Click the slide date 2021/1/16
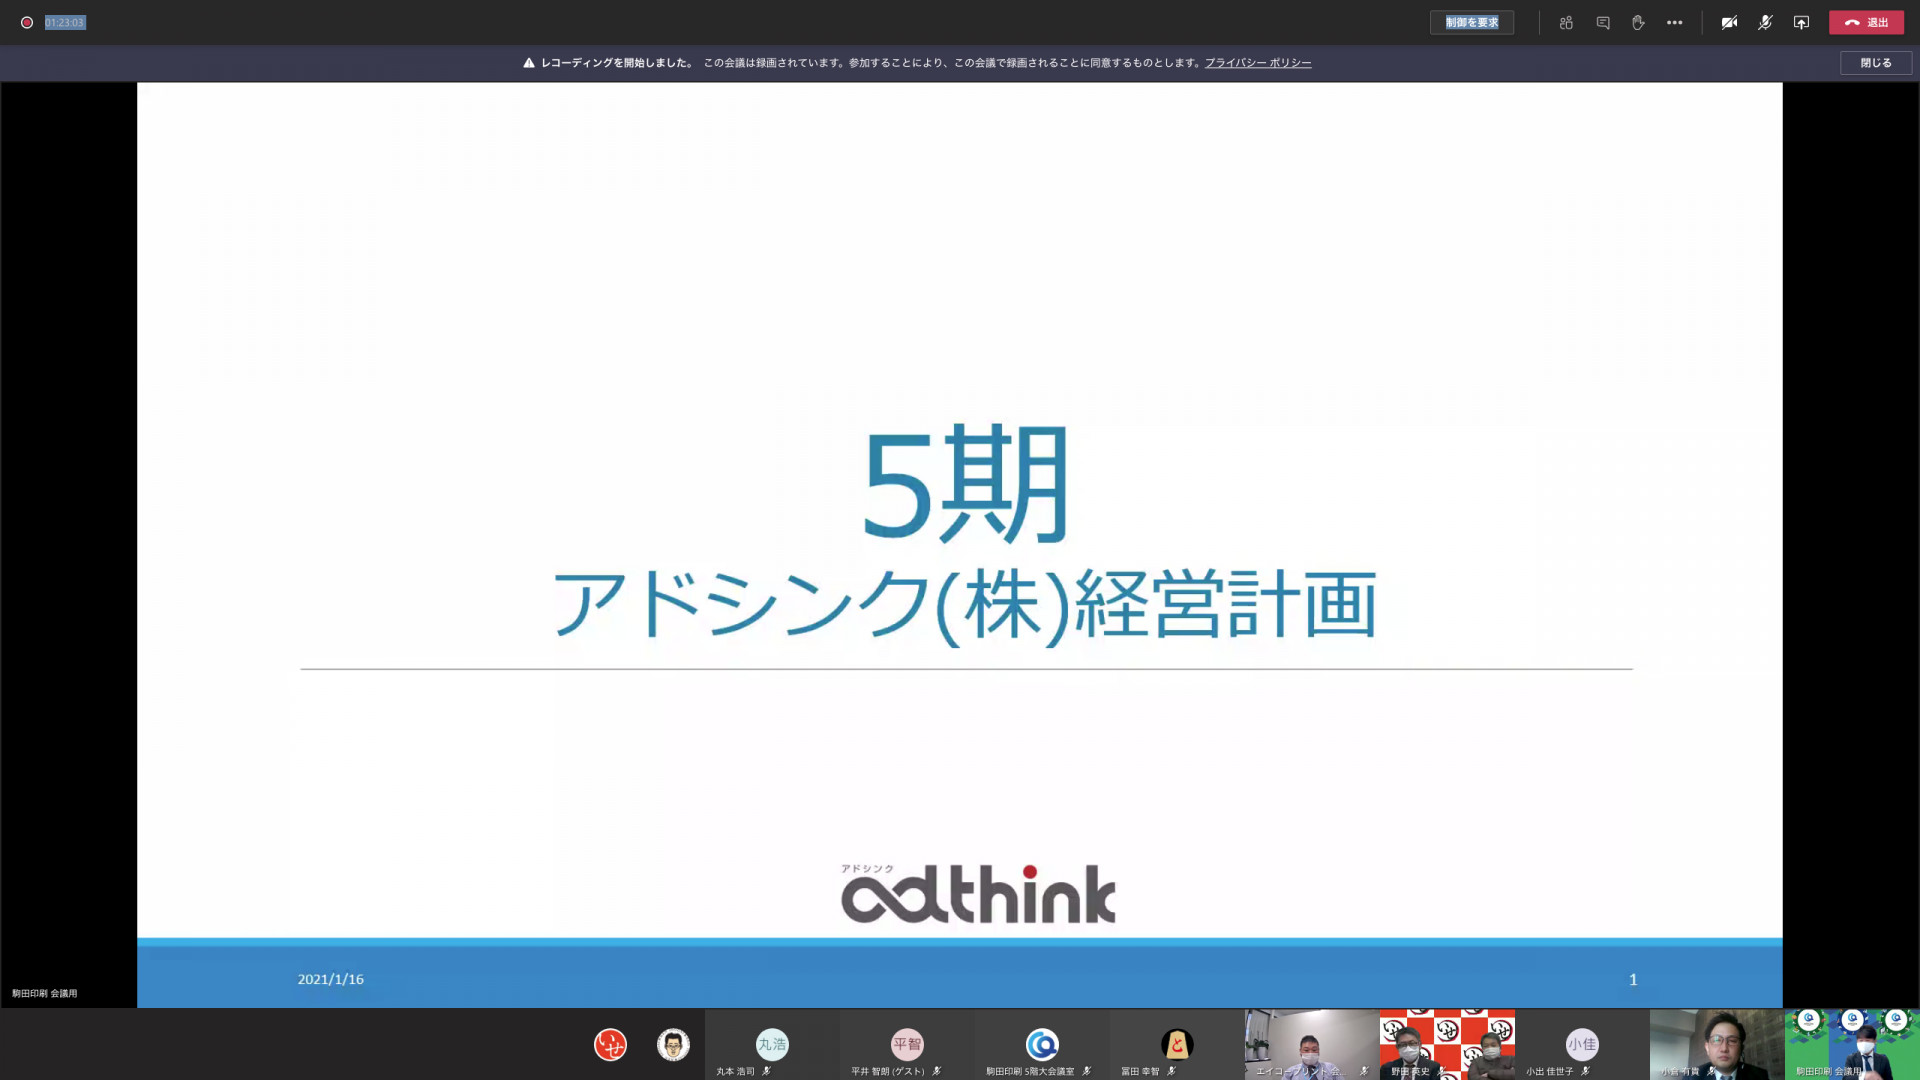 tap(331, 980)
